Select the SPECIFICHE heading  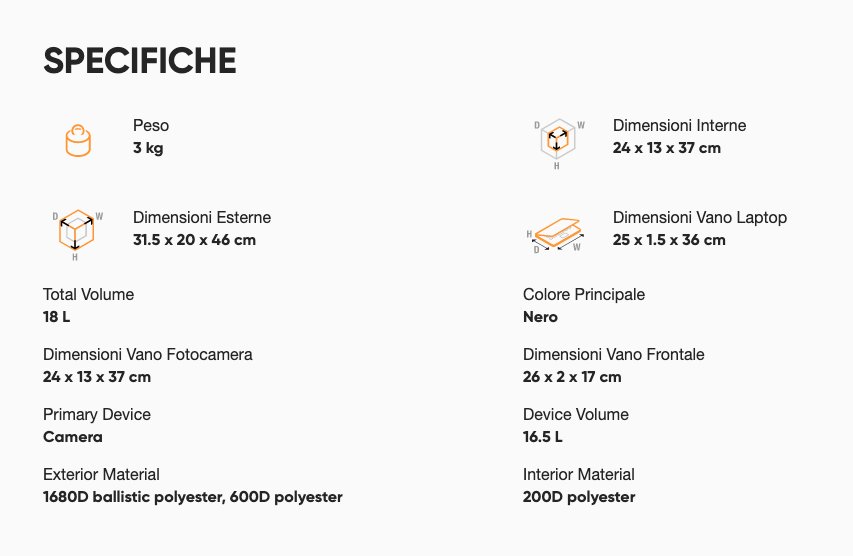point(140,61)
